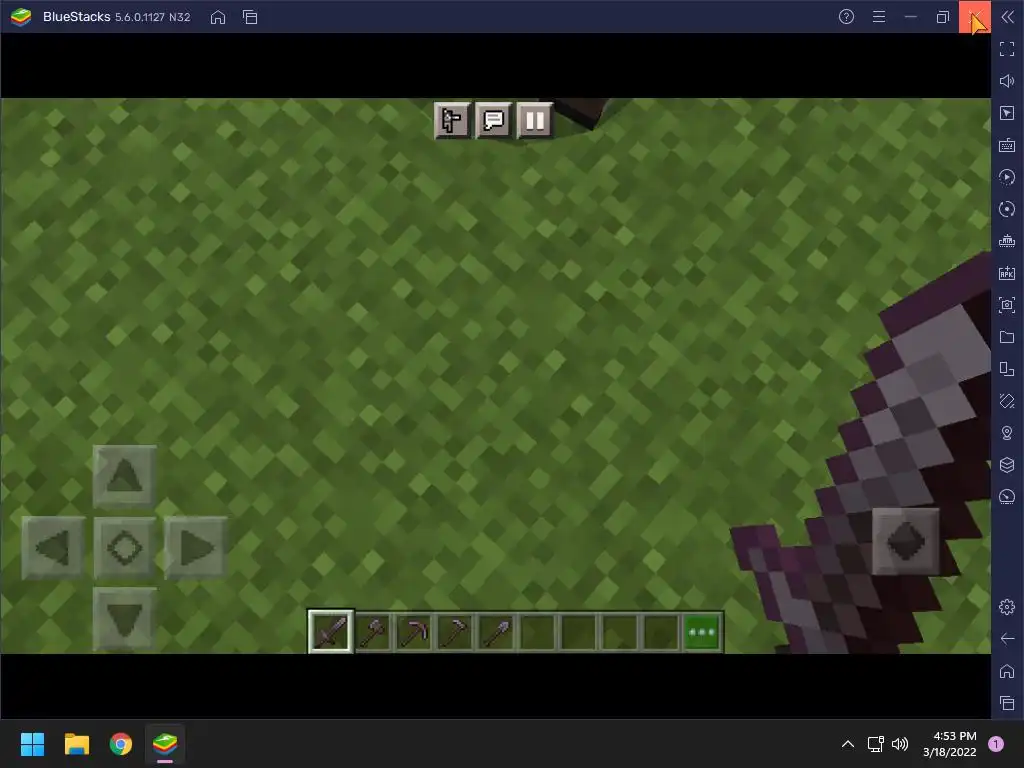Screen dimensions: 1024x768
Task: Set location from sidebar pin icon
Action: point(1007,433)
